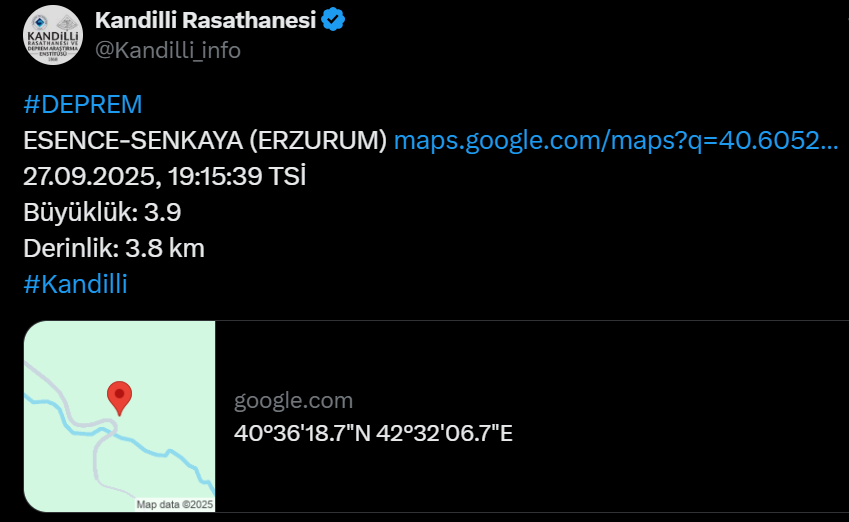Select the Derinlik: 3.8 km line
The height and width of the screenshot is (522, 849).
tap(114, 249)
